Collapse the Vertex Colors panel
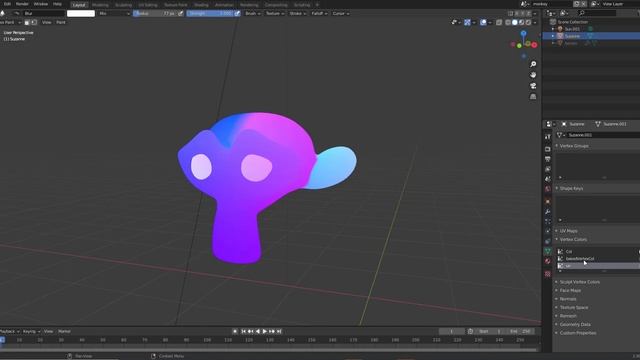Viewport: 640px width, 360px height. [573, 240]
